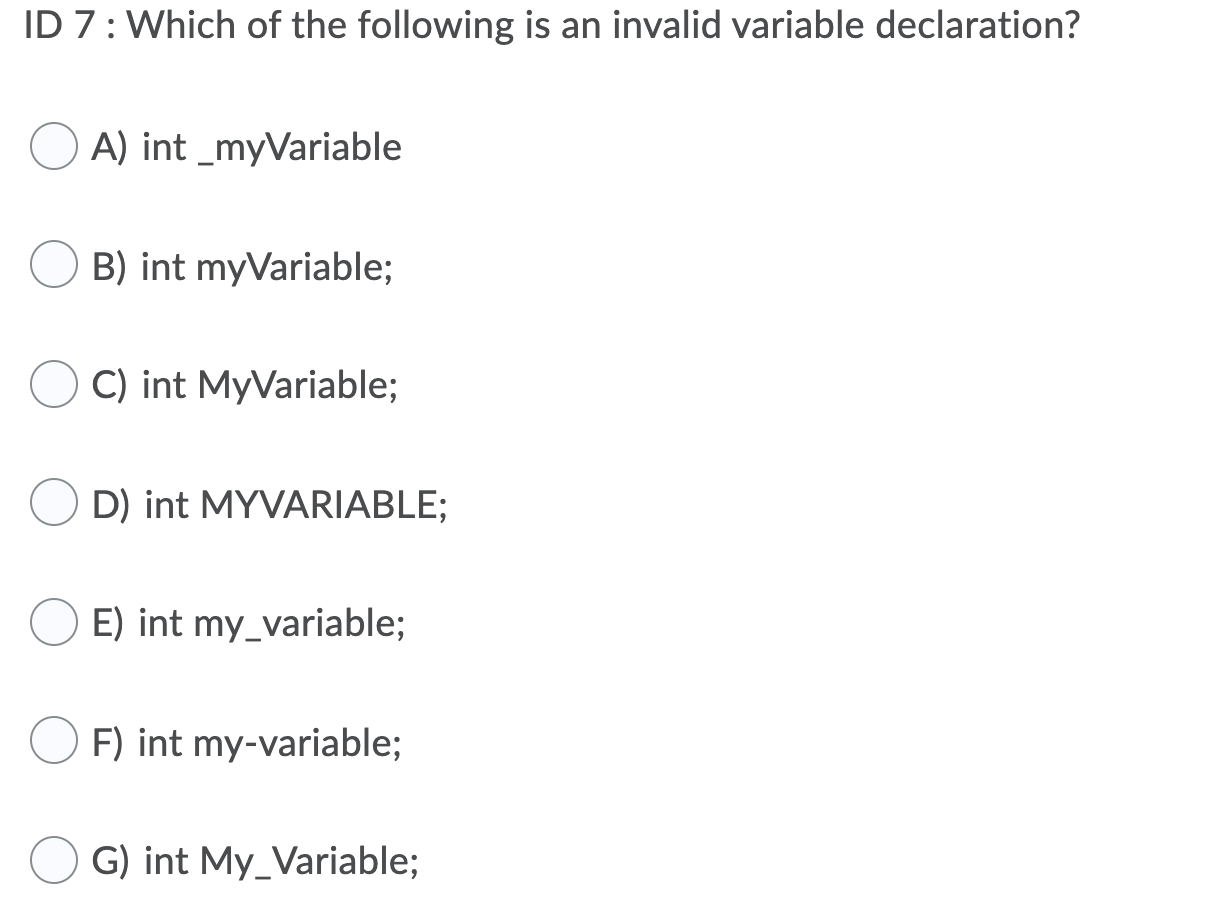
Task: Select radio button for option C
Action: (54, 384)
